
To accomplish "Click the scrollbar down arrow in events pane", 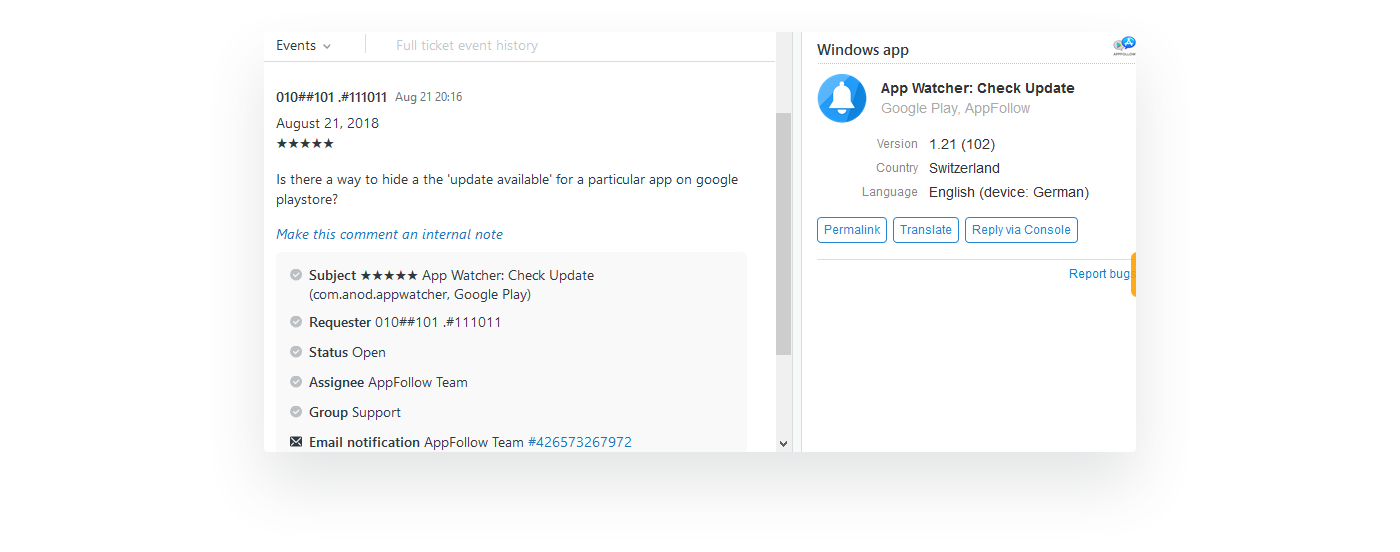I will pos(783,443).
